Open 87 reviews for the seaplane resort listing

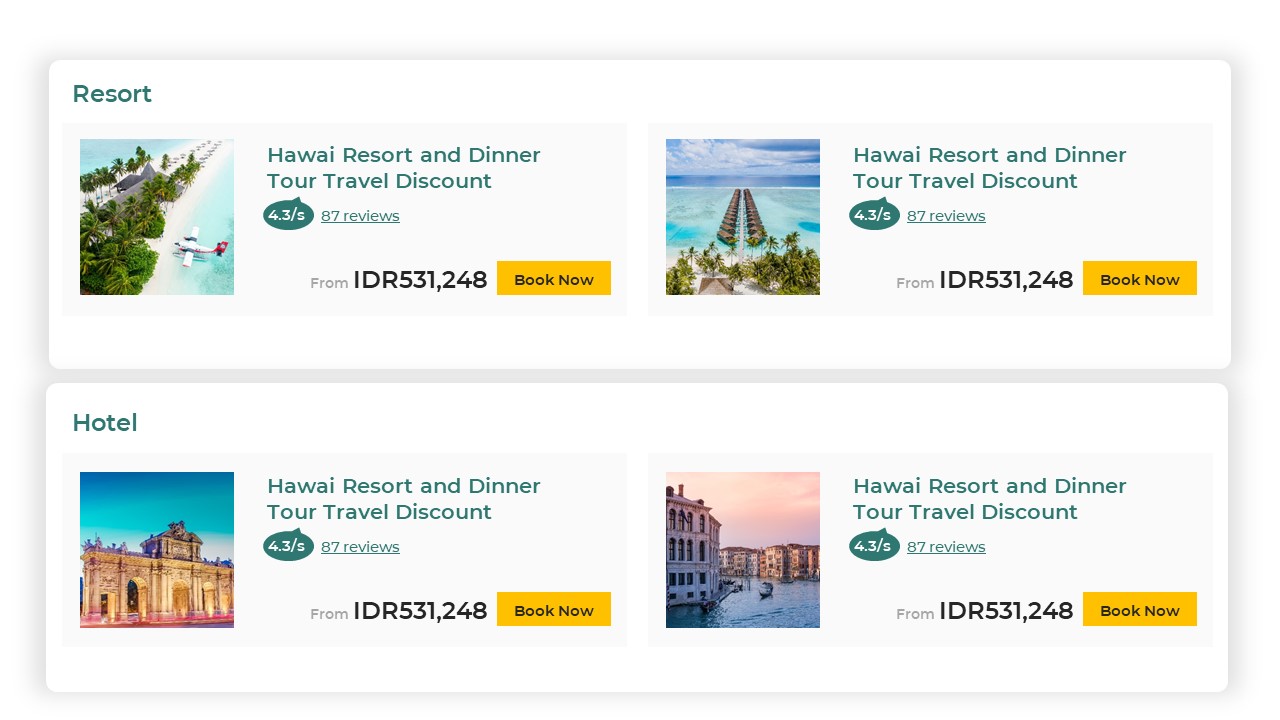(x=360, y=215)
